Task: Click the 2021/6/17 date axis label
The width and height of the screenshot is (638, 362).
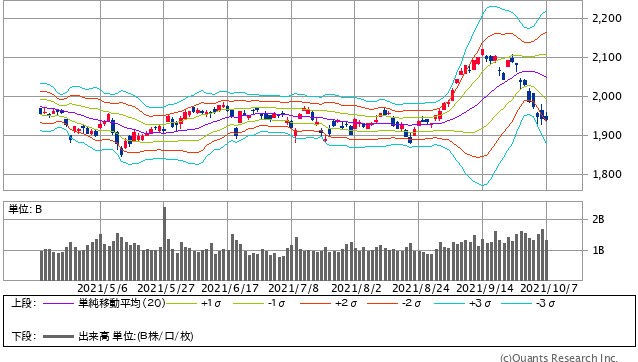Action: coord(230,288)
